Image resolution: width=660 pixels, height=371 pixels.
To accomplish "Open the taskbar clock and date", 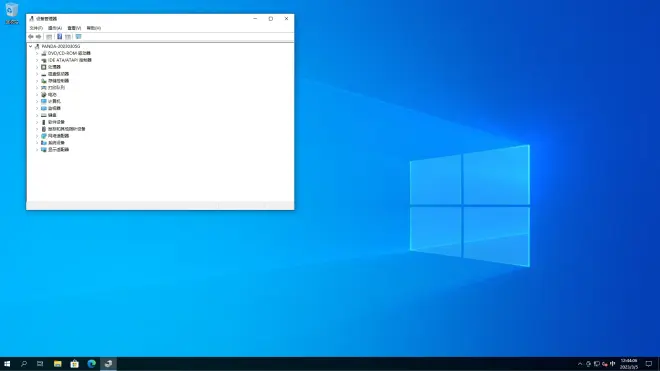I will [629, 364].
